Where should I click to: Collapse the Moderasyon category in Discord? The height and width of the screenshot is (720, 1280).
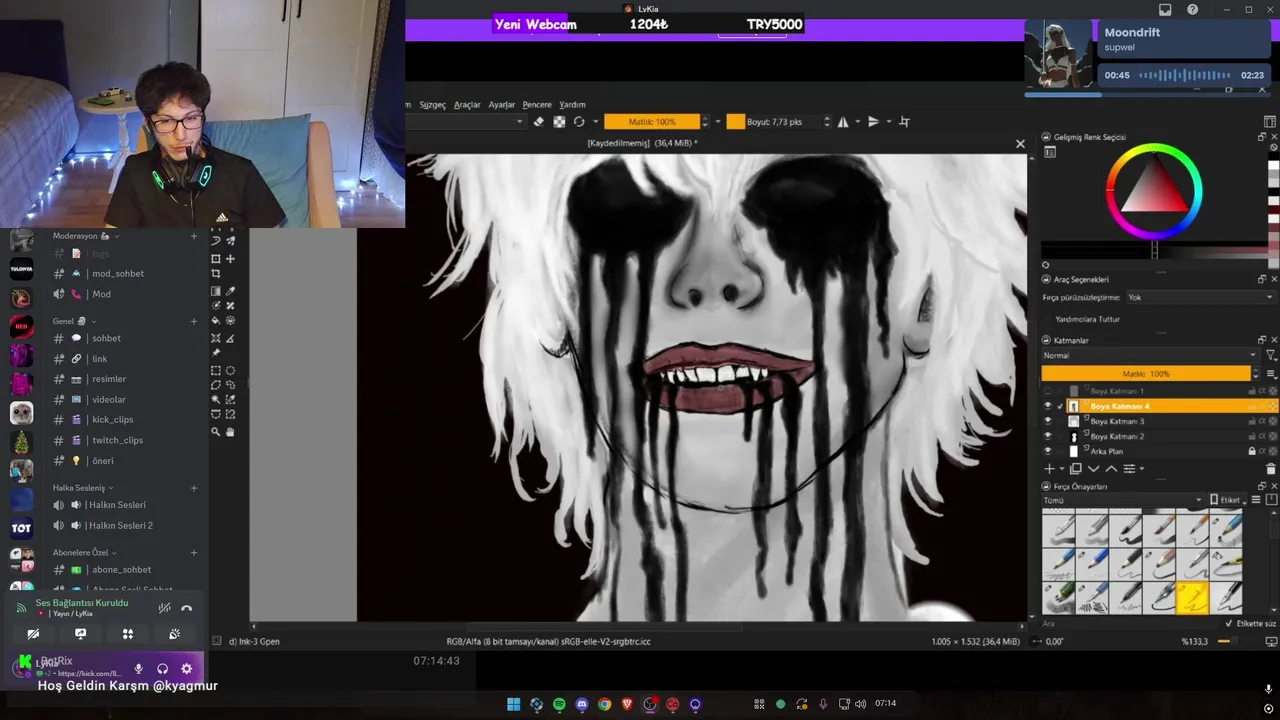point(84,236)
